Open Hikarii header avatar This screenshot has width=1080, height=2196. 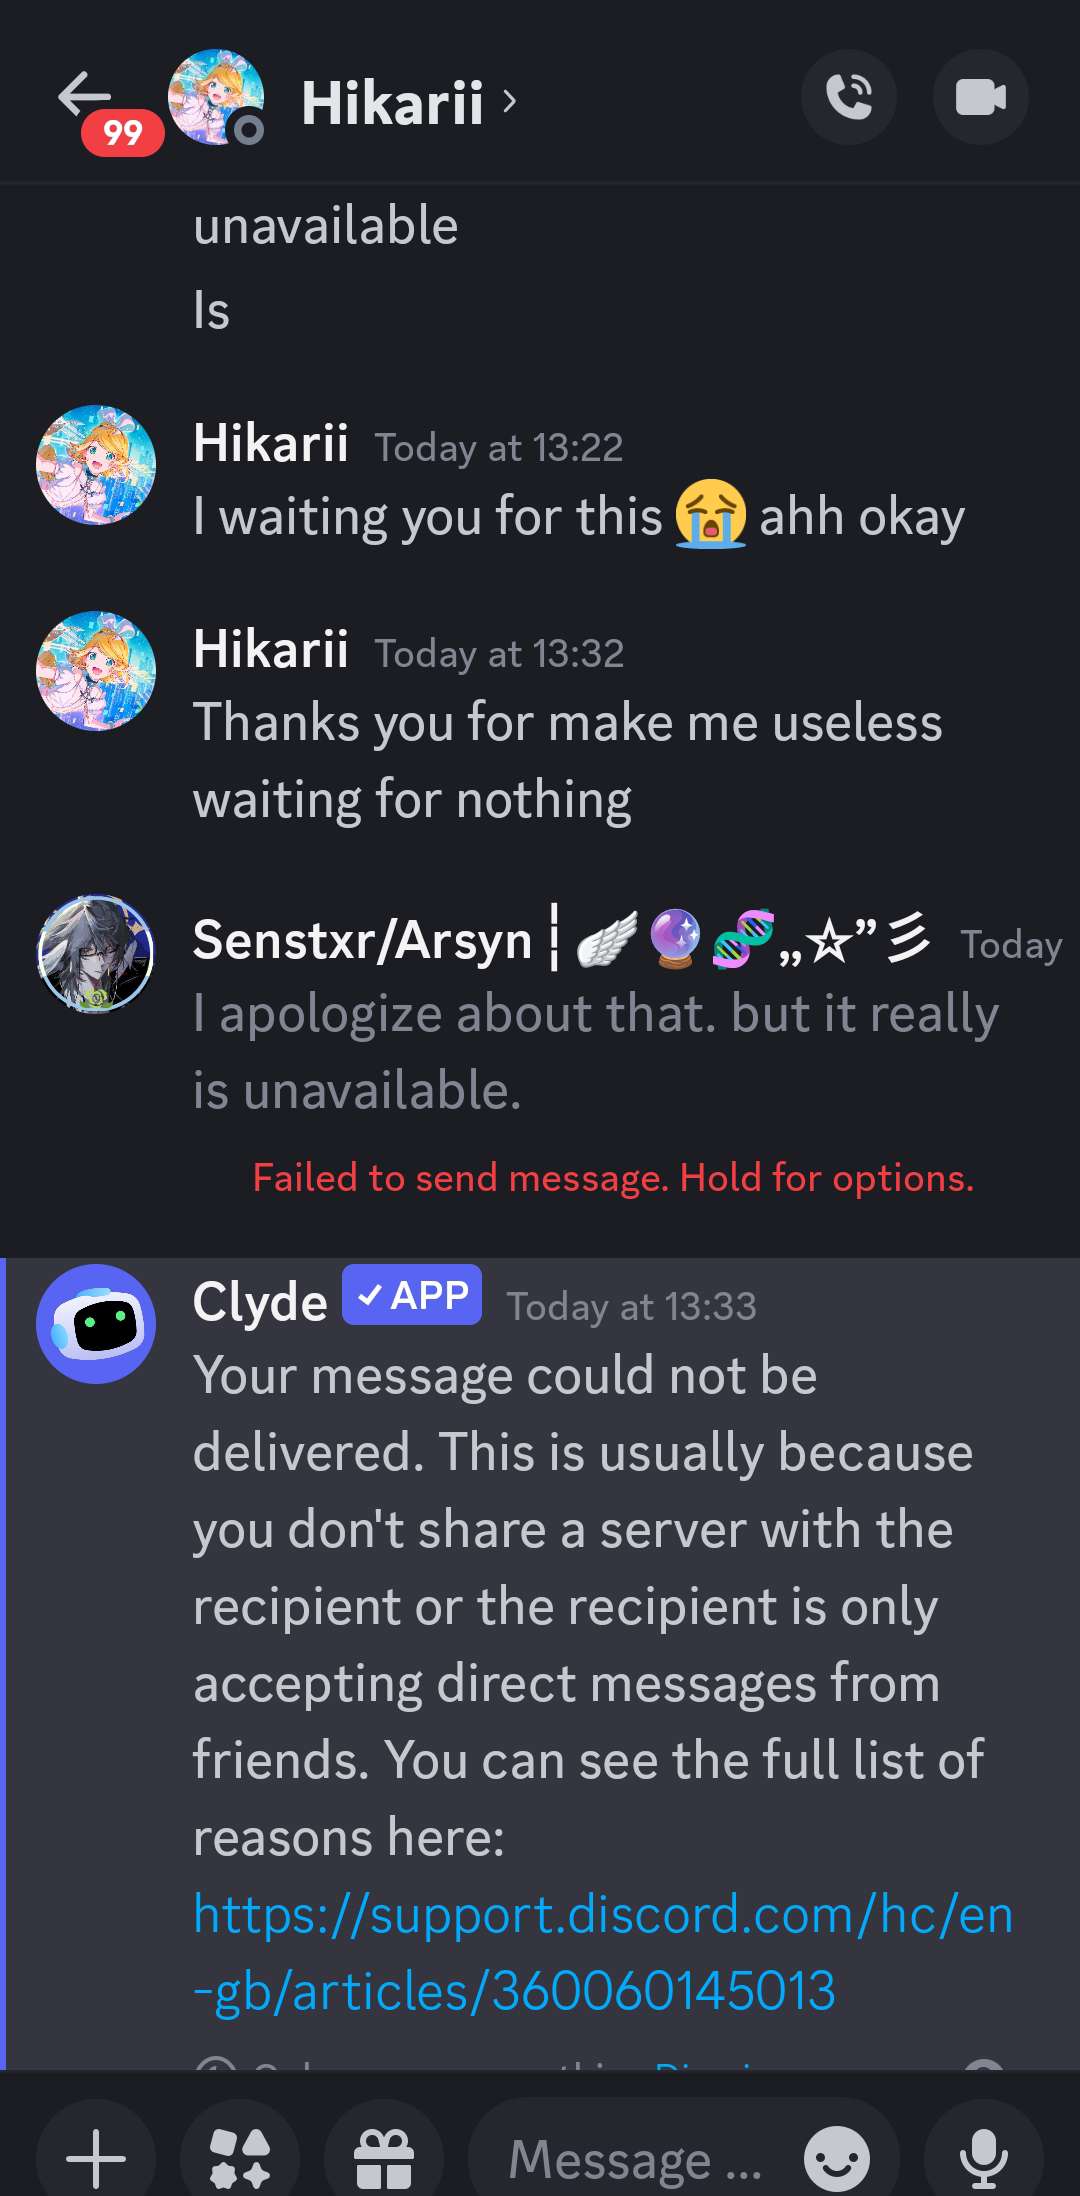(215, 98)
